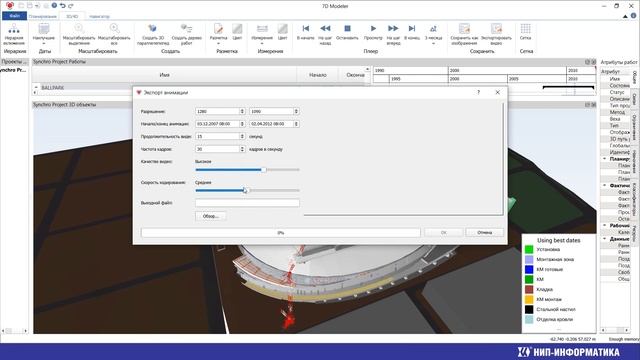Click the Начало column header

pos(318,75)
